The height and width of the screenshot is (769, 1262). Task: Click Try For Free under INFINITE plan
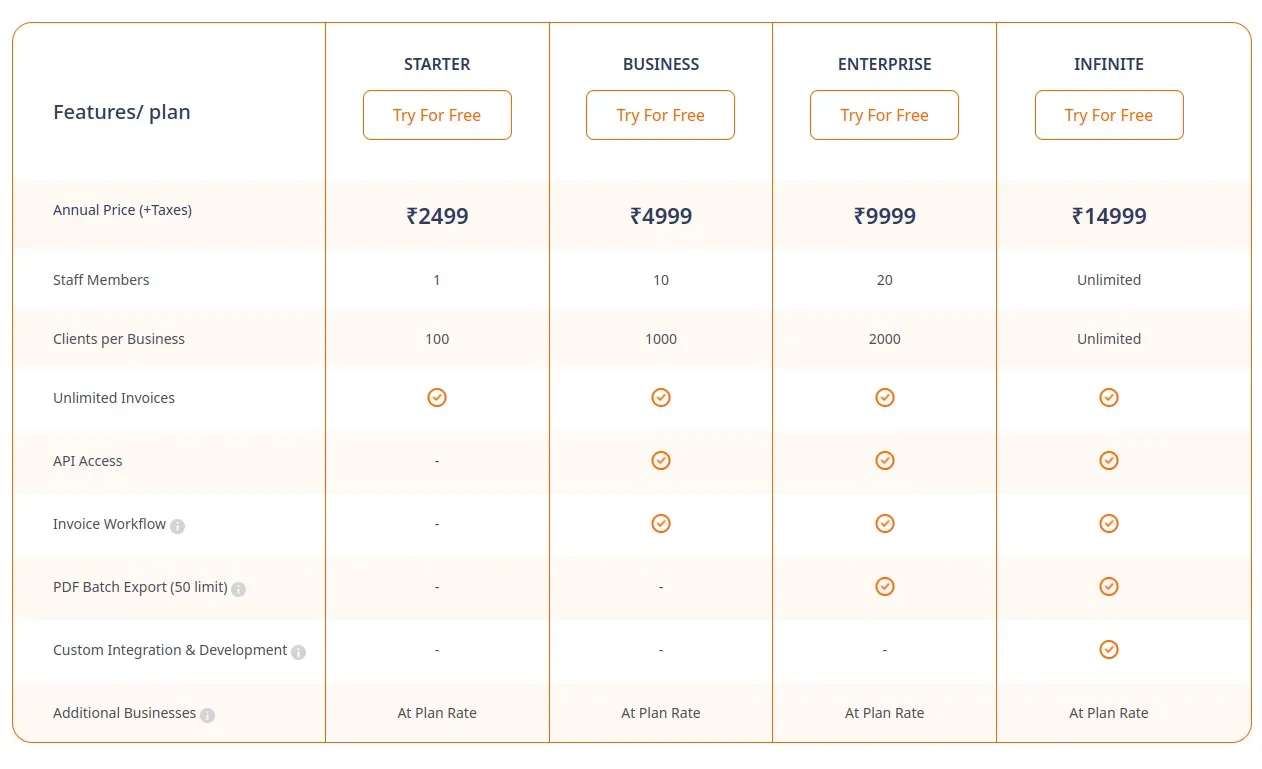(1109, 115)
